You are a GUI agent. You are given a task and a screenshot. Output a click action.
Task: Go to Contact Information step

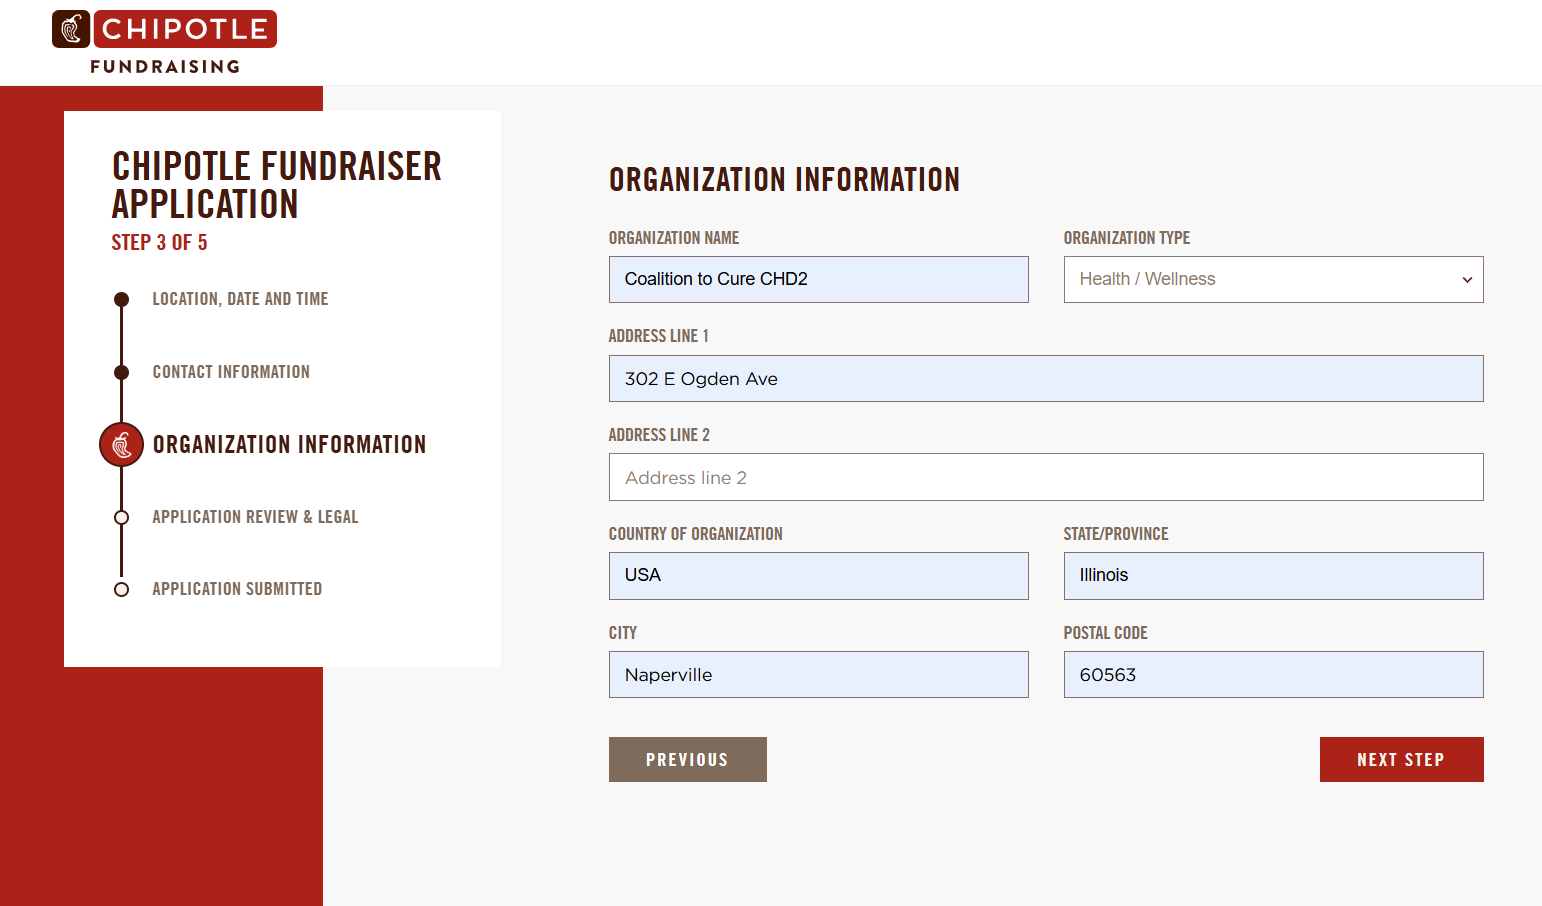click(231, 372)
